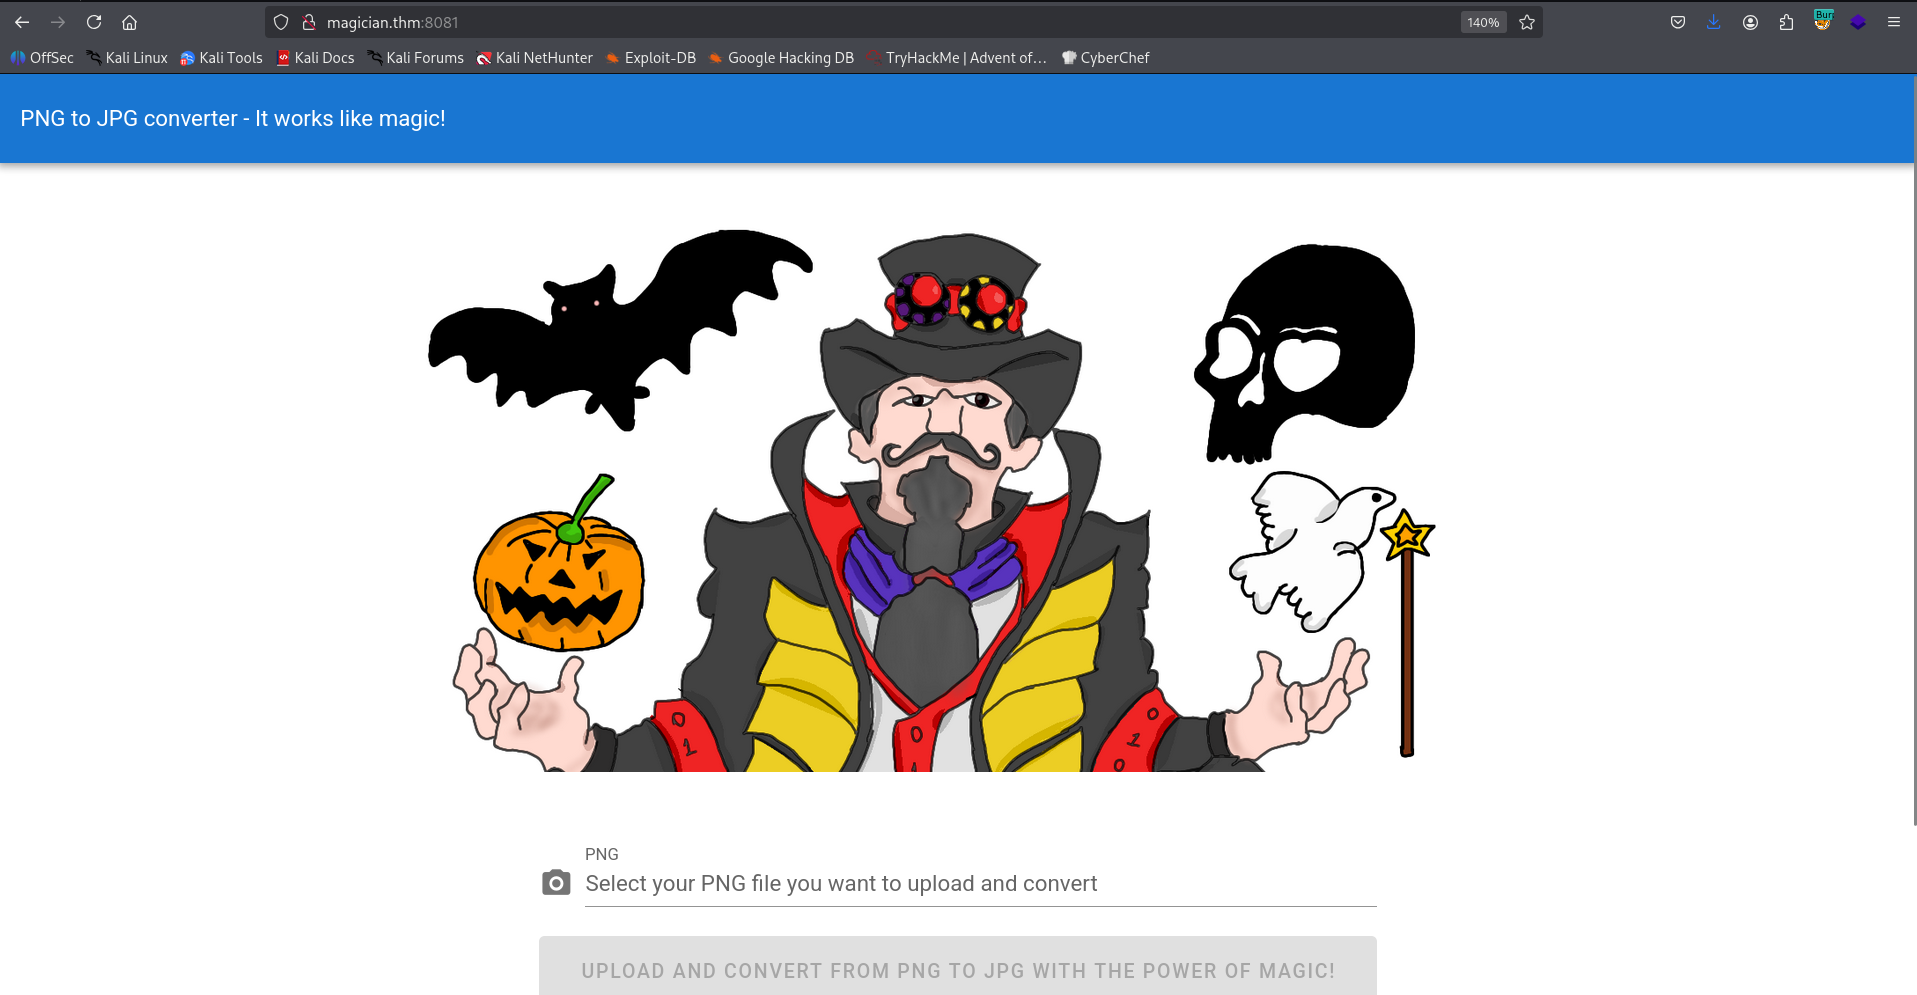Open the Firefox downloads panel
The height and width of the screenshot is (995, 1917).
(1714, 22)
